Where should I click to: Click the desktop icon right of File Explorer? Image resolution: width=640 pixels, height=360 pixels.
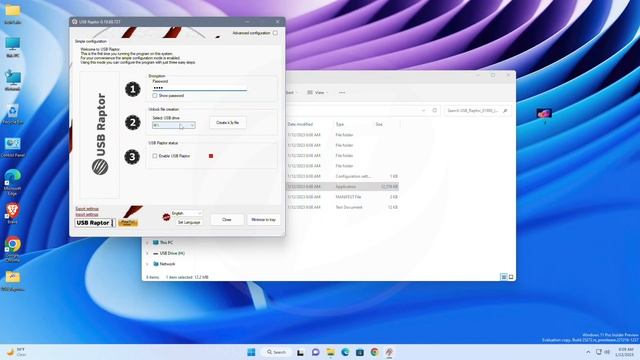point(544,115)
